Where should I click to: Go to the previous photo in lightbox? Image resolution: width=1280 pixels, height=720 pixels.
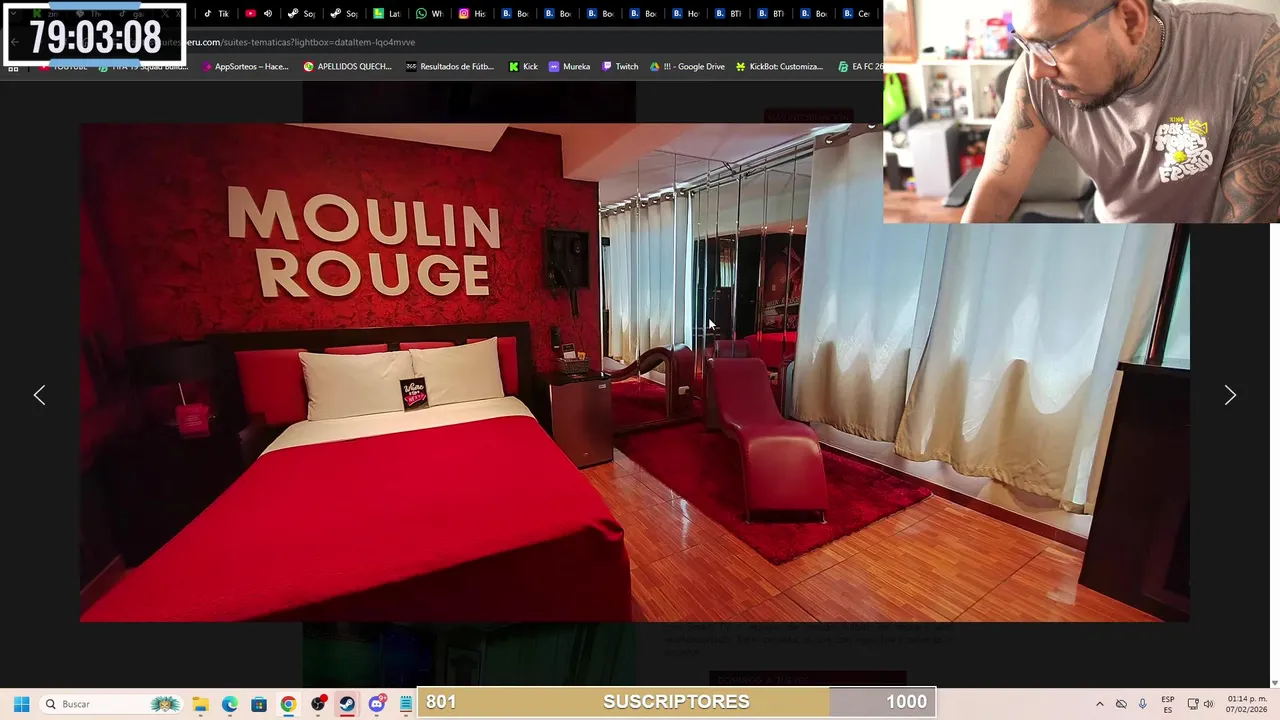click(39, 395)
